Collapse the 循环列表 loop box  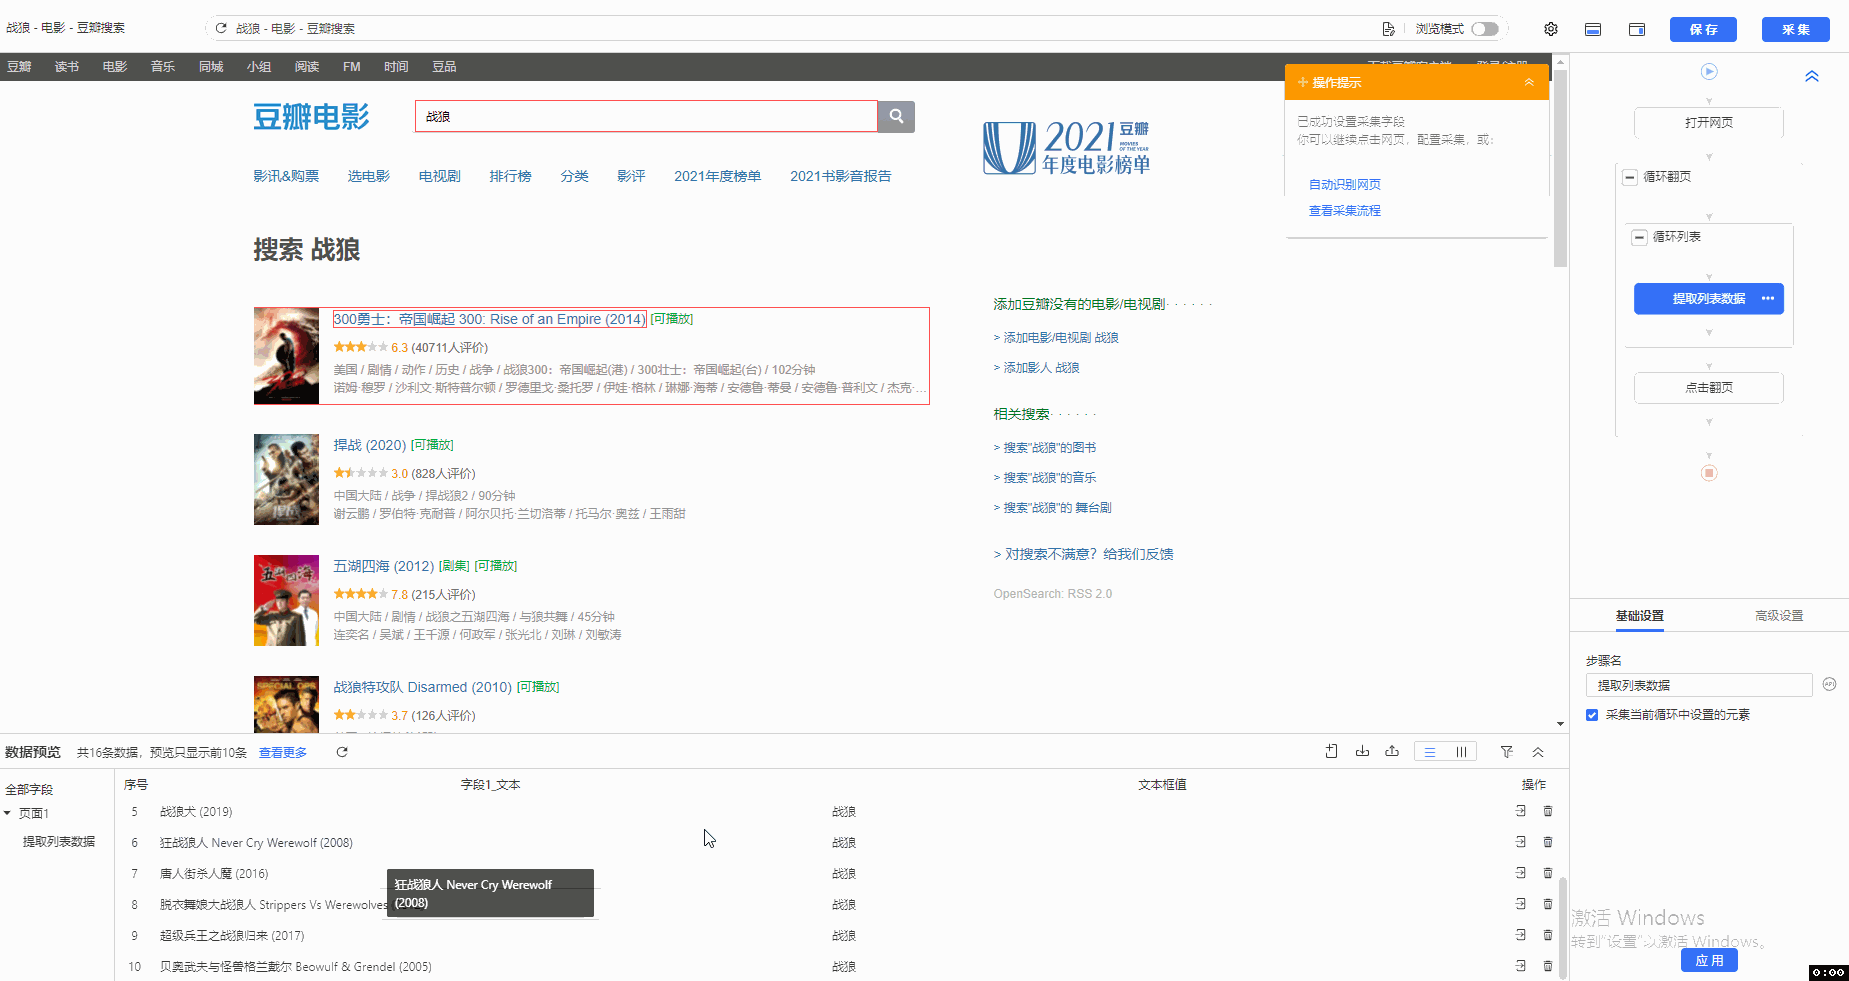tap(1638, 237)
